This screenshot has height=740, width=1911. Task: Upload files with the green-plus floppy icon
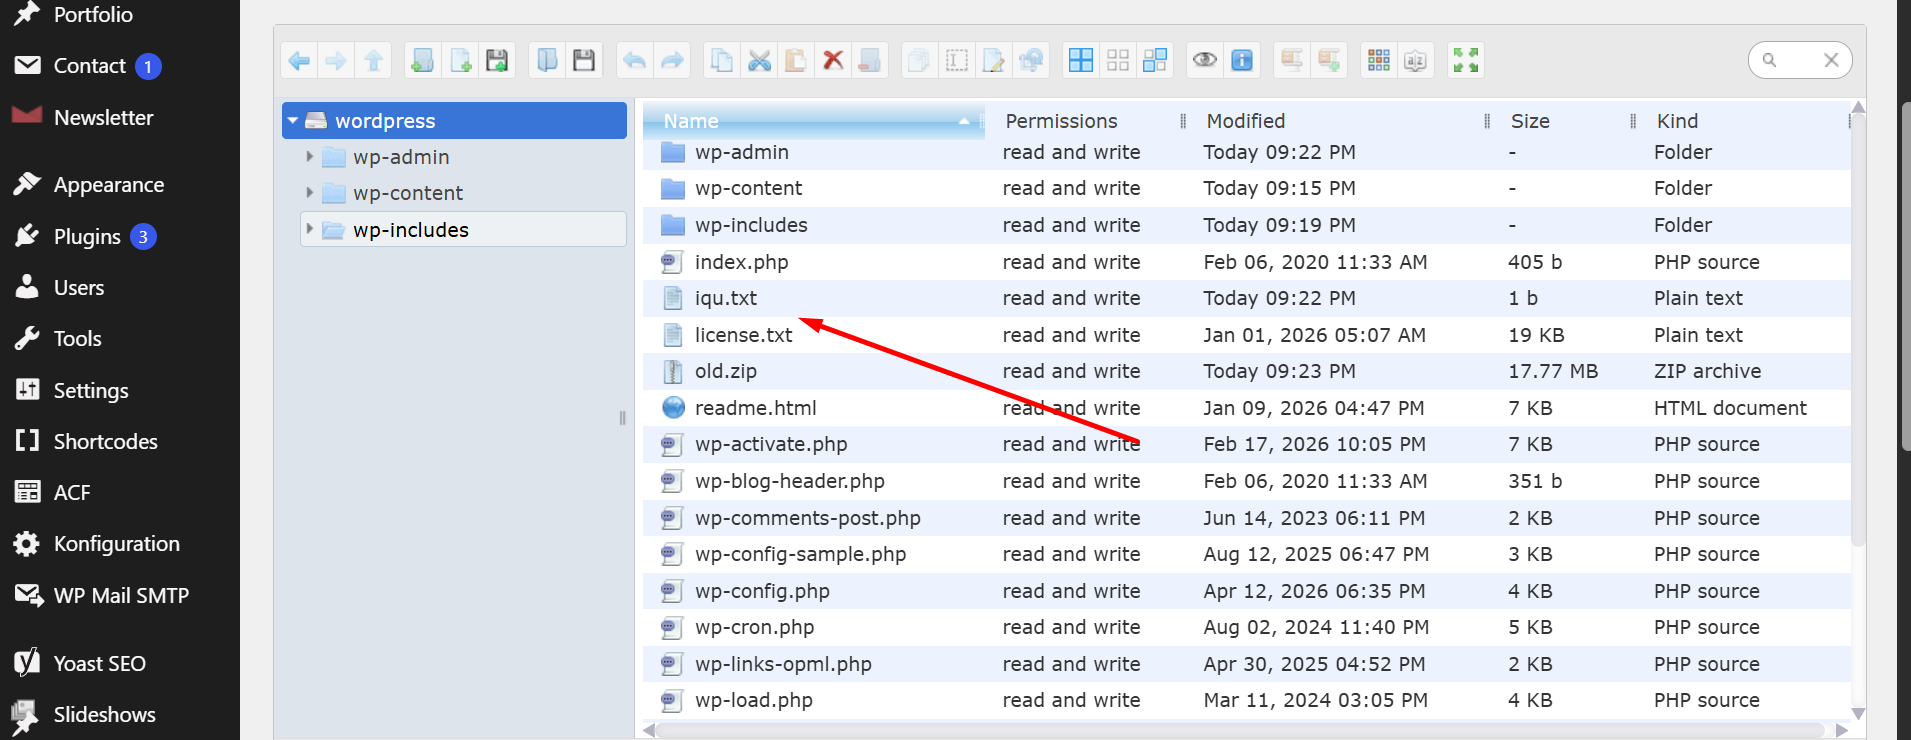[497, 61]
